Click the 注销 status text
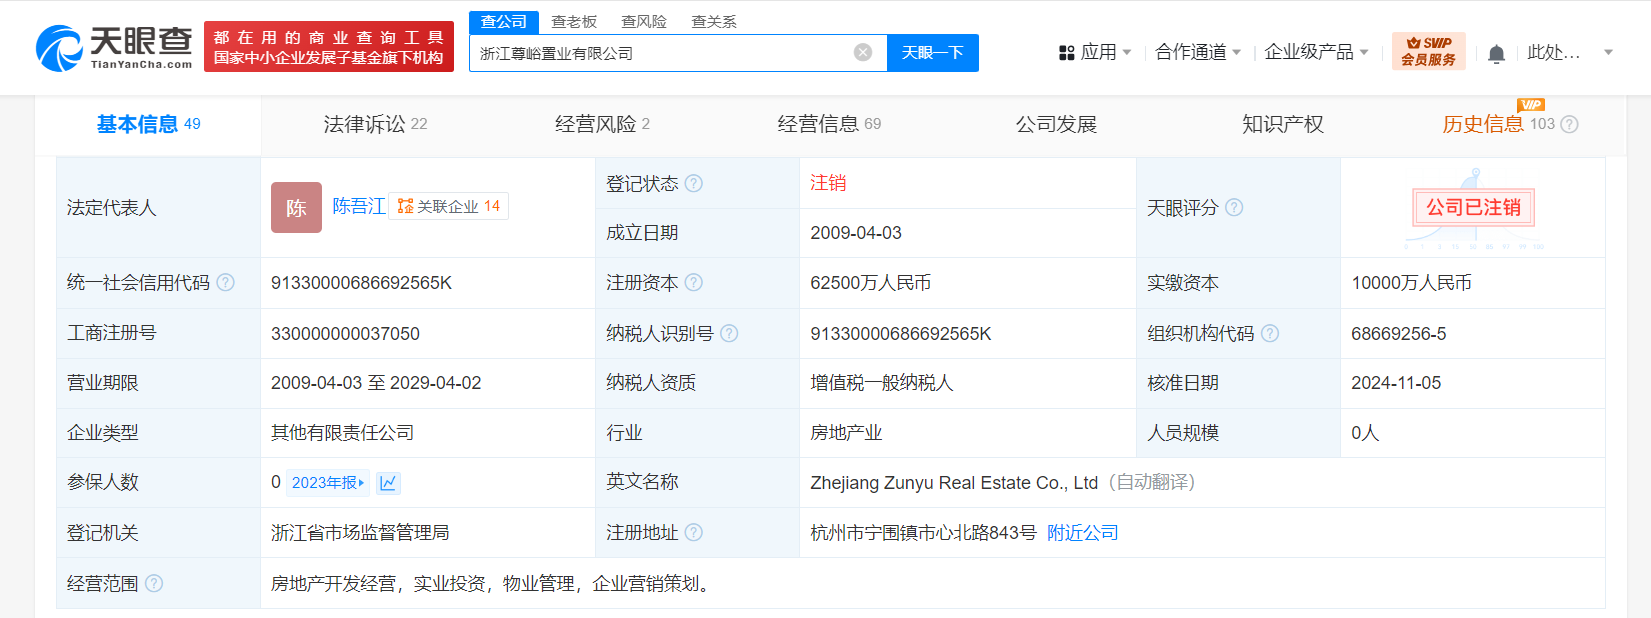This screenshot has height=618, width=1651. coord(828,183)
